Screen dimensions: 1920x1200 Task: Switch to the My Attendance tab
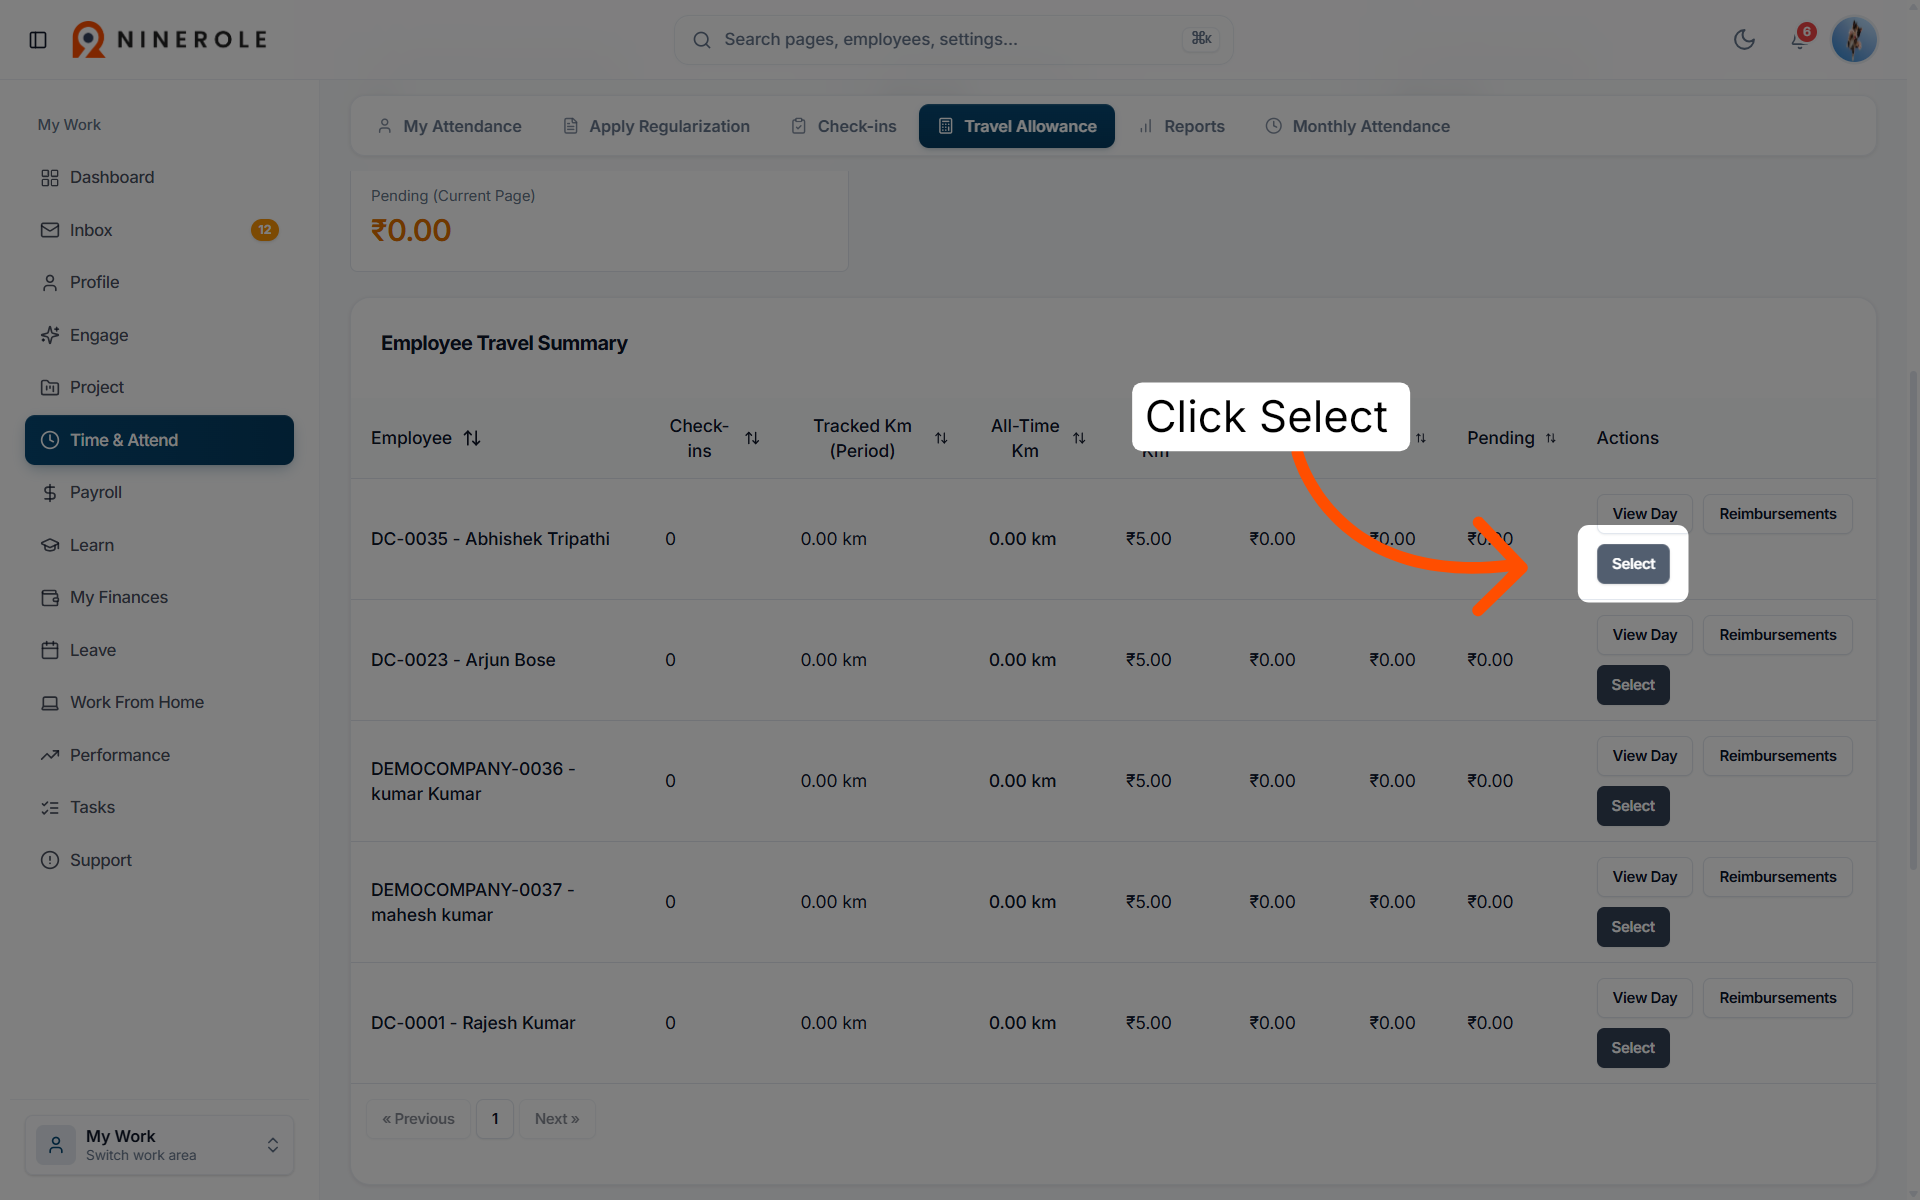tap(449, 126)
